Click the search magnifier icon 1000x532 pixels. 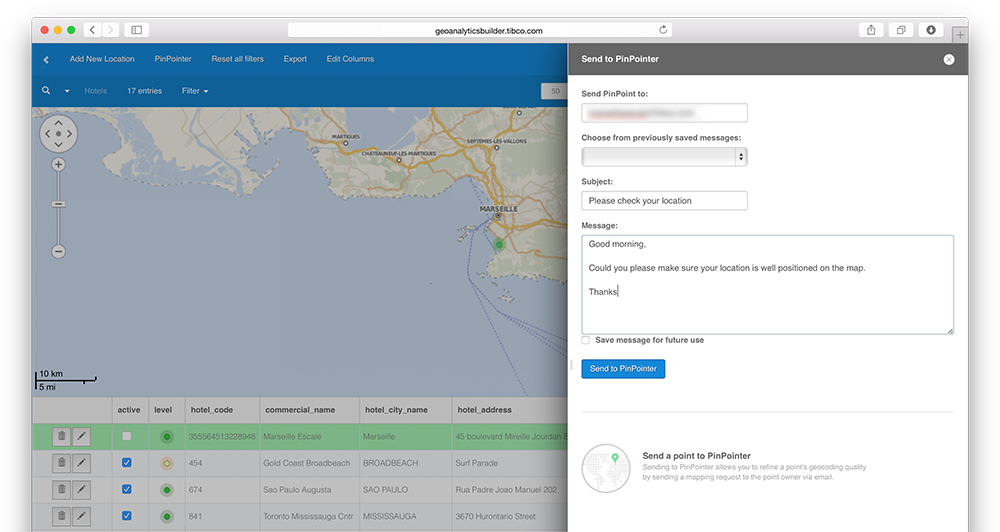click(46, 91)
